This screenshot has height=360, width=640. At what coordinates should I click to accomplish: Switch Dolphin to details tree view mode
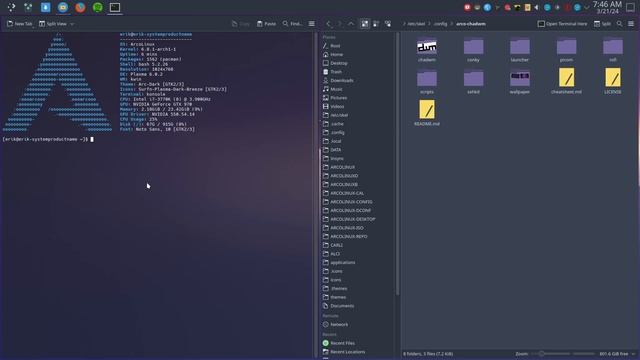(387, 24)
